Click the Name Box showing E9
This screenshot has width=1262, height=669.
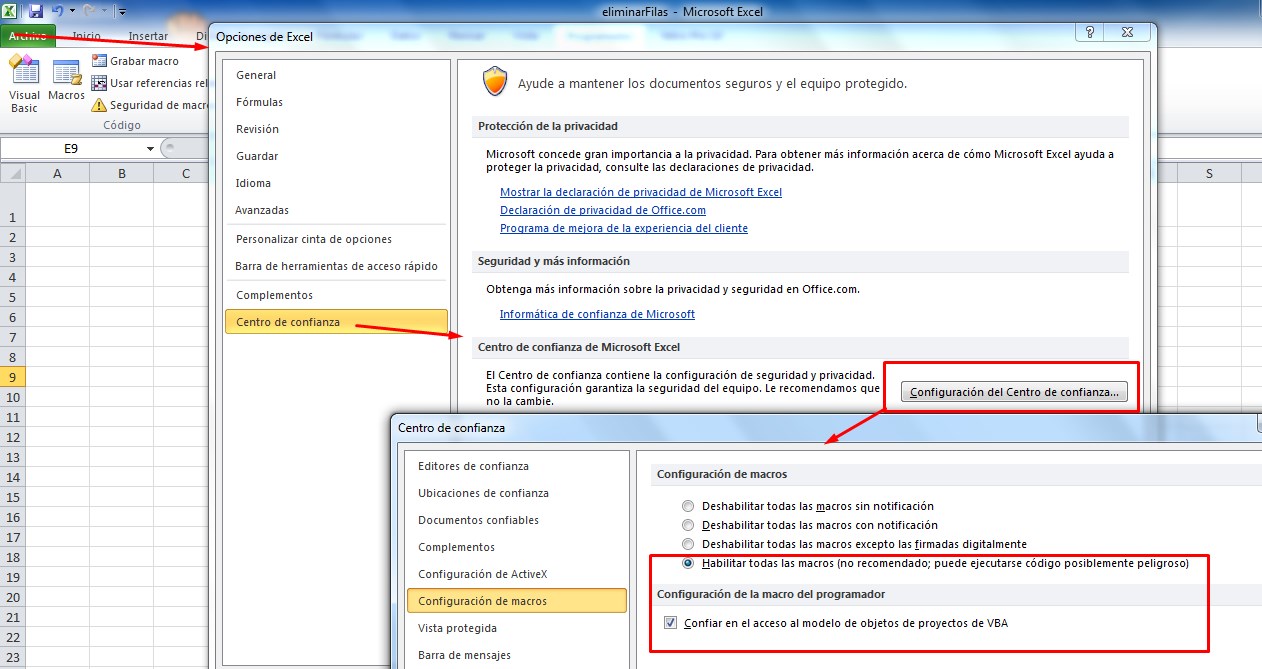pyautogui.click(x=72, y=148)
